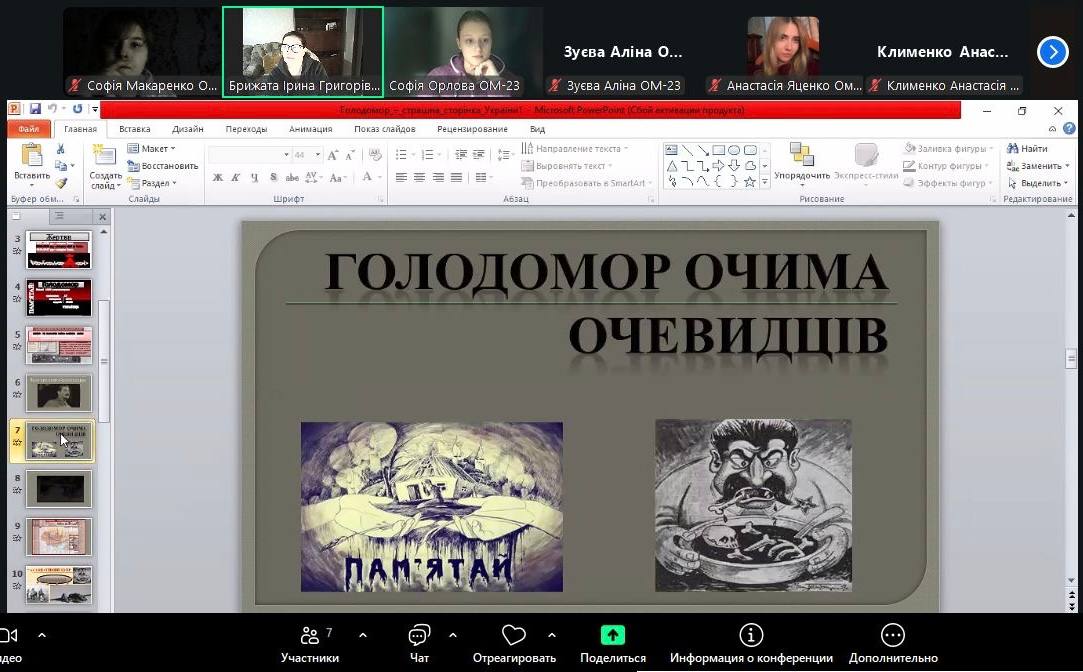The width and height of the screenshot is (1083, 672).
Task: Select slide 8 thumbnail in slide panel
Action: 58,488
